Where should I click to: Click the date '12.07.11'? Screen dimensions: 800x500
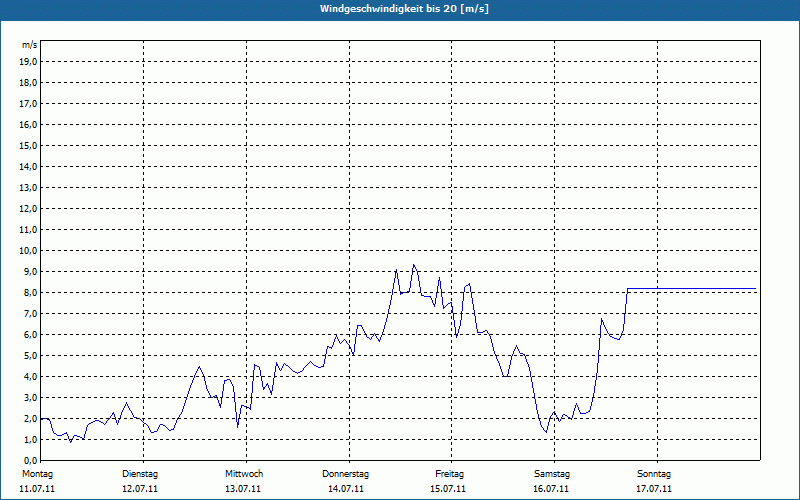140,489
